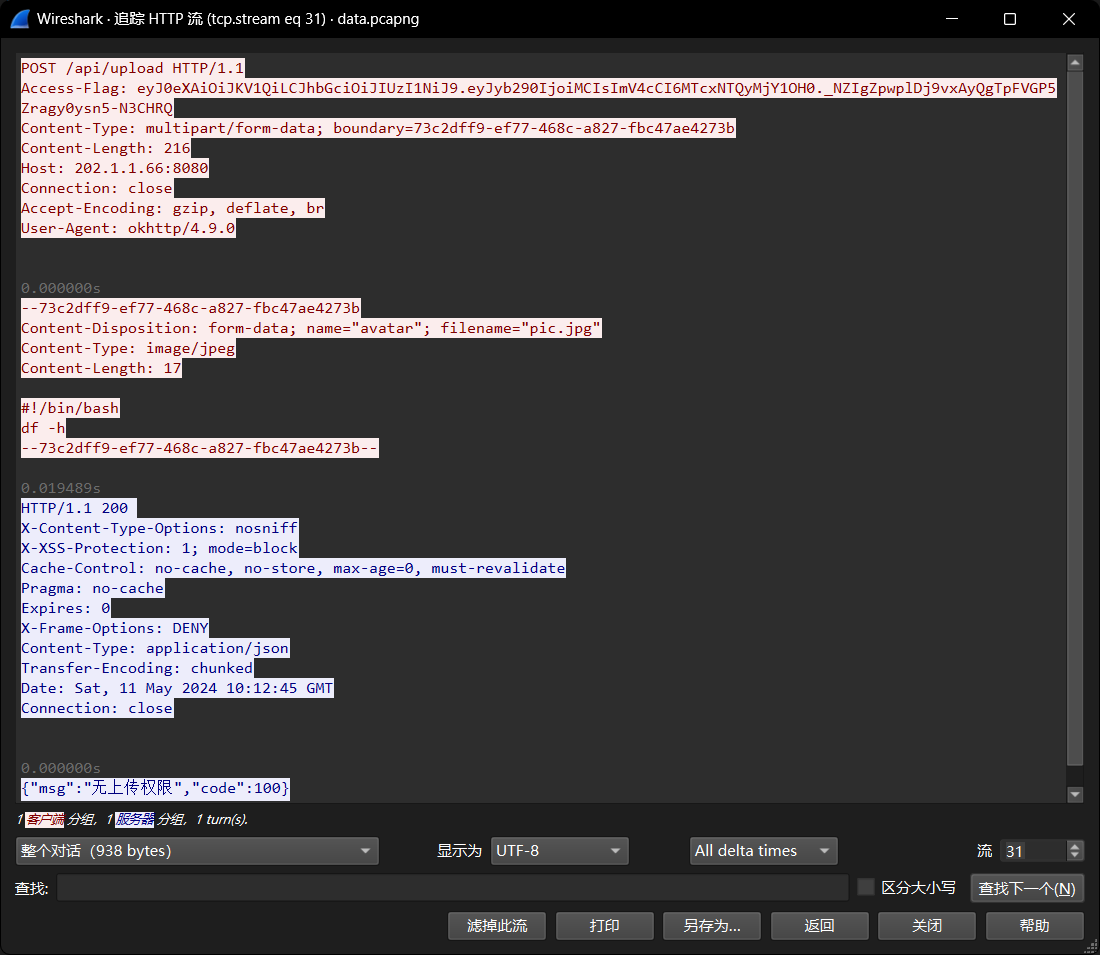
Task: Click the 另存为... save as button
Action: [711, 926]
